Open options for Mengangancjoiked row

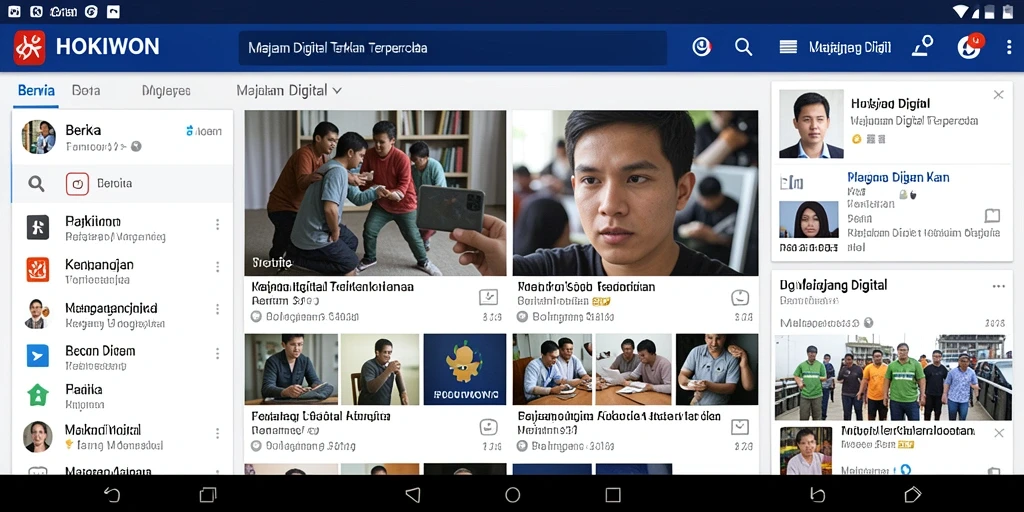217,310
